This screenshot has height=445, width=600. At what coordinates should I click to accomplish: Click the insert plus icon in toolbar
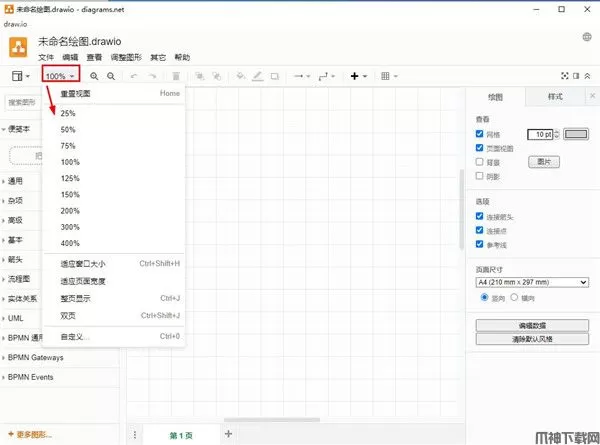point(353,76)
